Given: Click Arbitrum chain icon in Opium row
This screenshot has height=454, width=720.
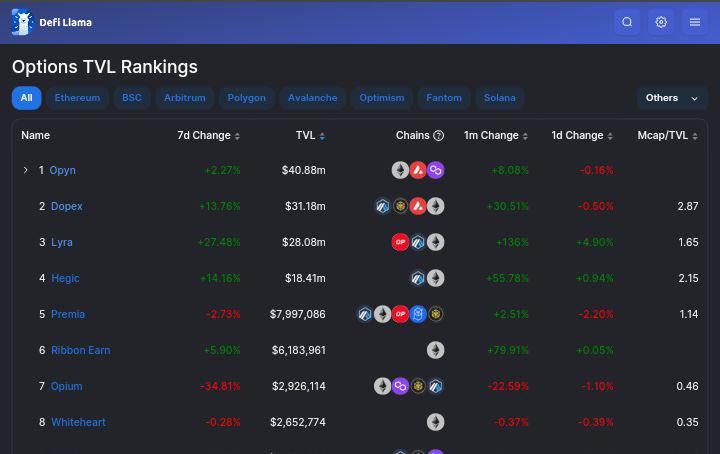Looking at the screenshot, I should click(435, 386).
